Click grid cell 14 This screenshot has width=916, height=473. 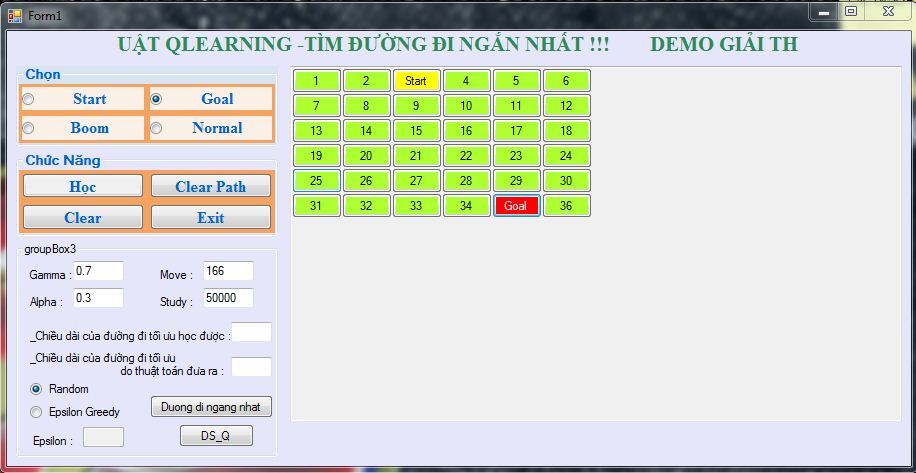point(367,131)
